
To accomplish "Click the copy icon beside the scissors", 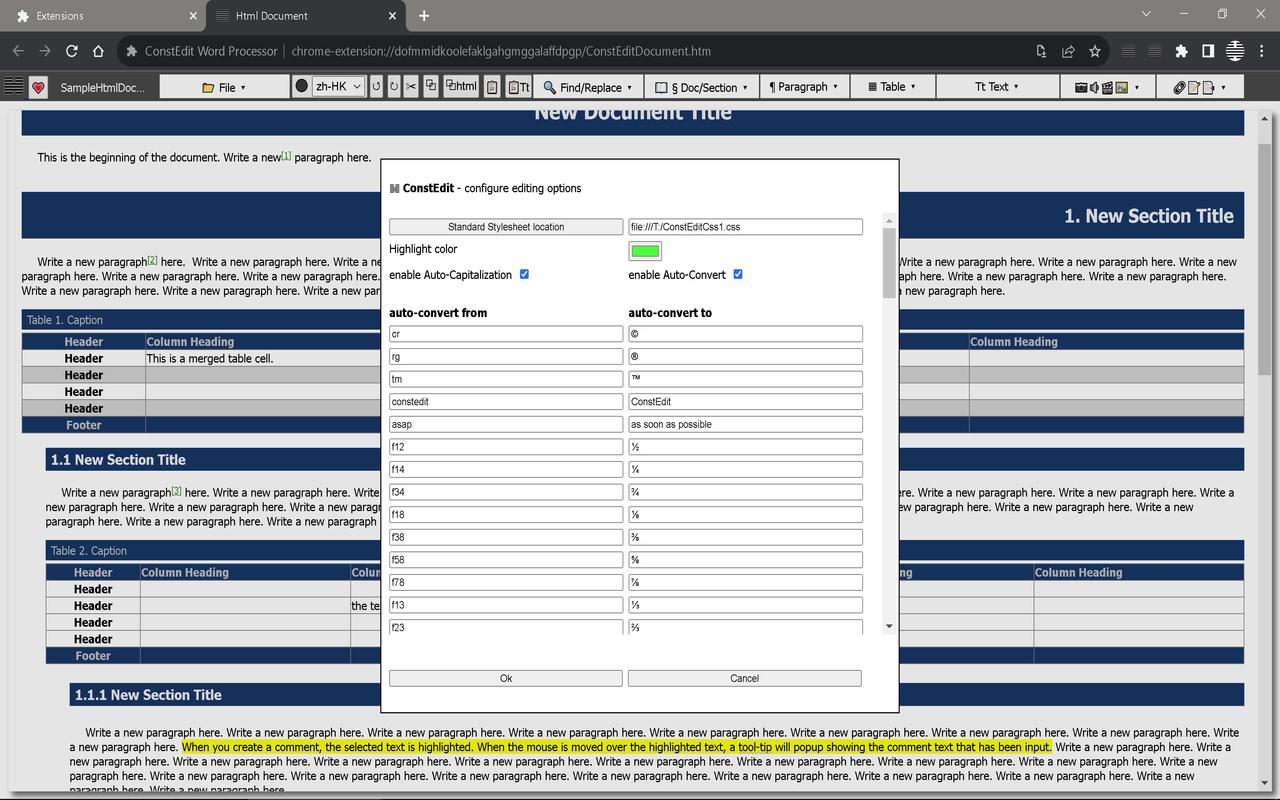I will 431,86.
